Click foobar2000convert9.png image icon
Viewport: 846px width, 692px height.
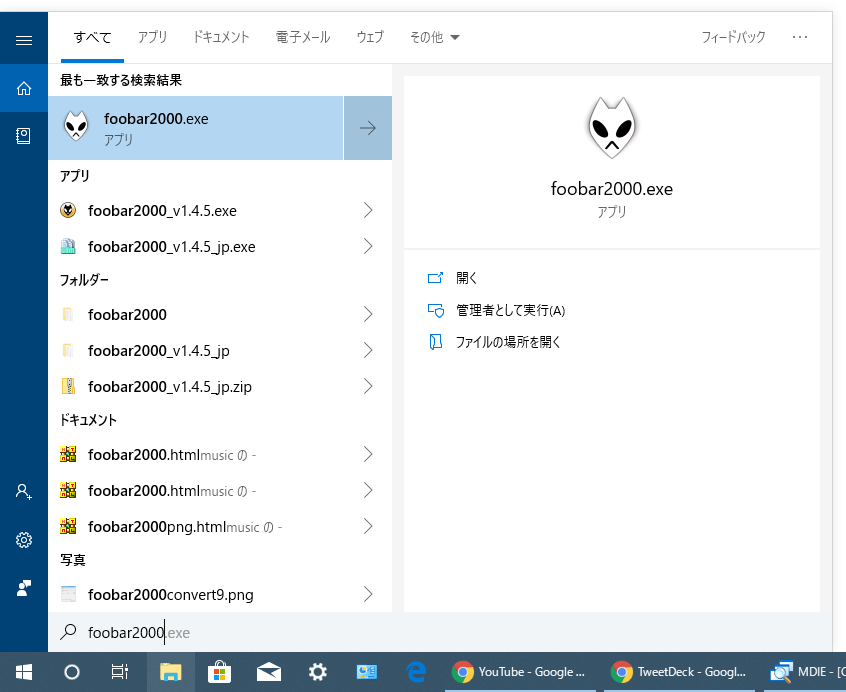point(69,594)
